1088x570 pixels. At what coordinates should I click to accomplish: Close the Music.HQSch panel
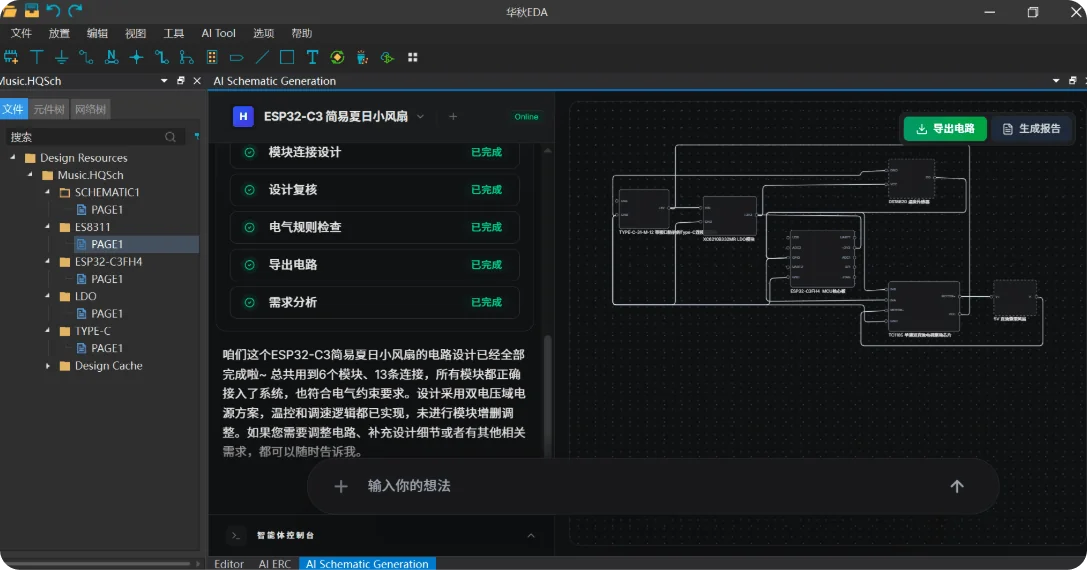coord(197,81)
